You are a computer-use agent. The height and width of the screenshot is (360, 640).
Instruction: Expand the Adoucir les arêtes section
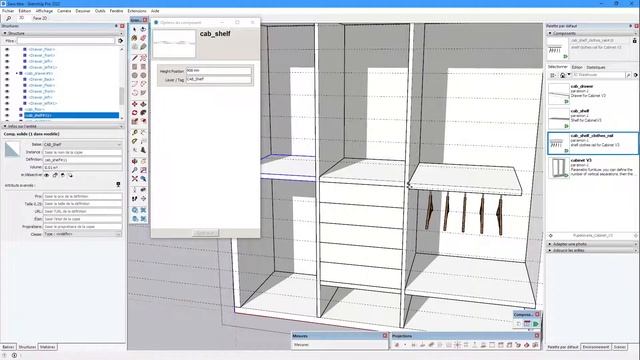pyautogui.click(x=591, y=250)
